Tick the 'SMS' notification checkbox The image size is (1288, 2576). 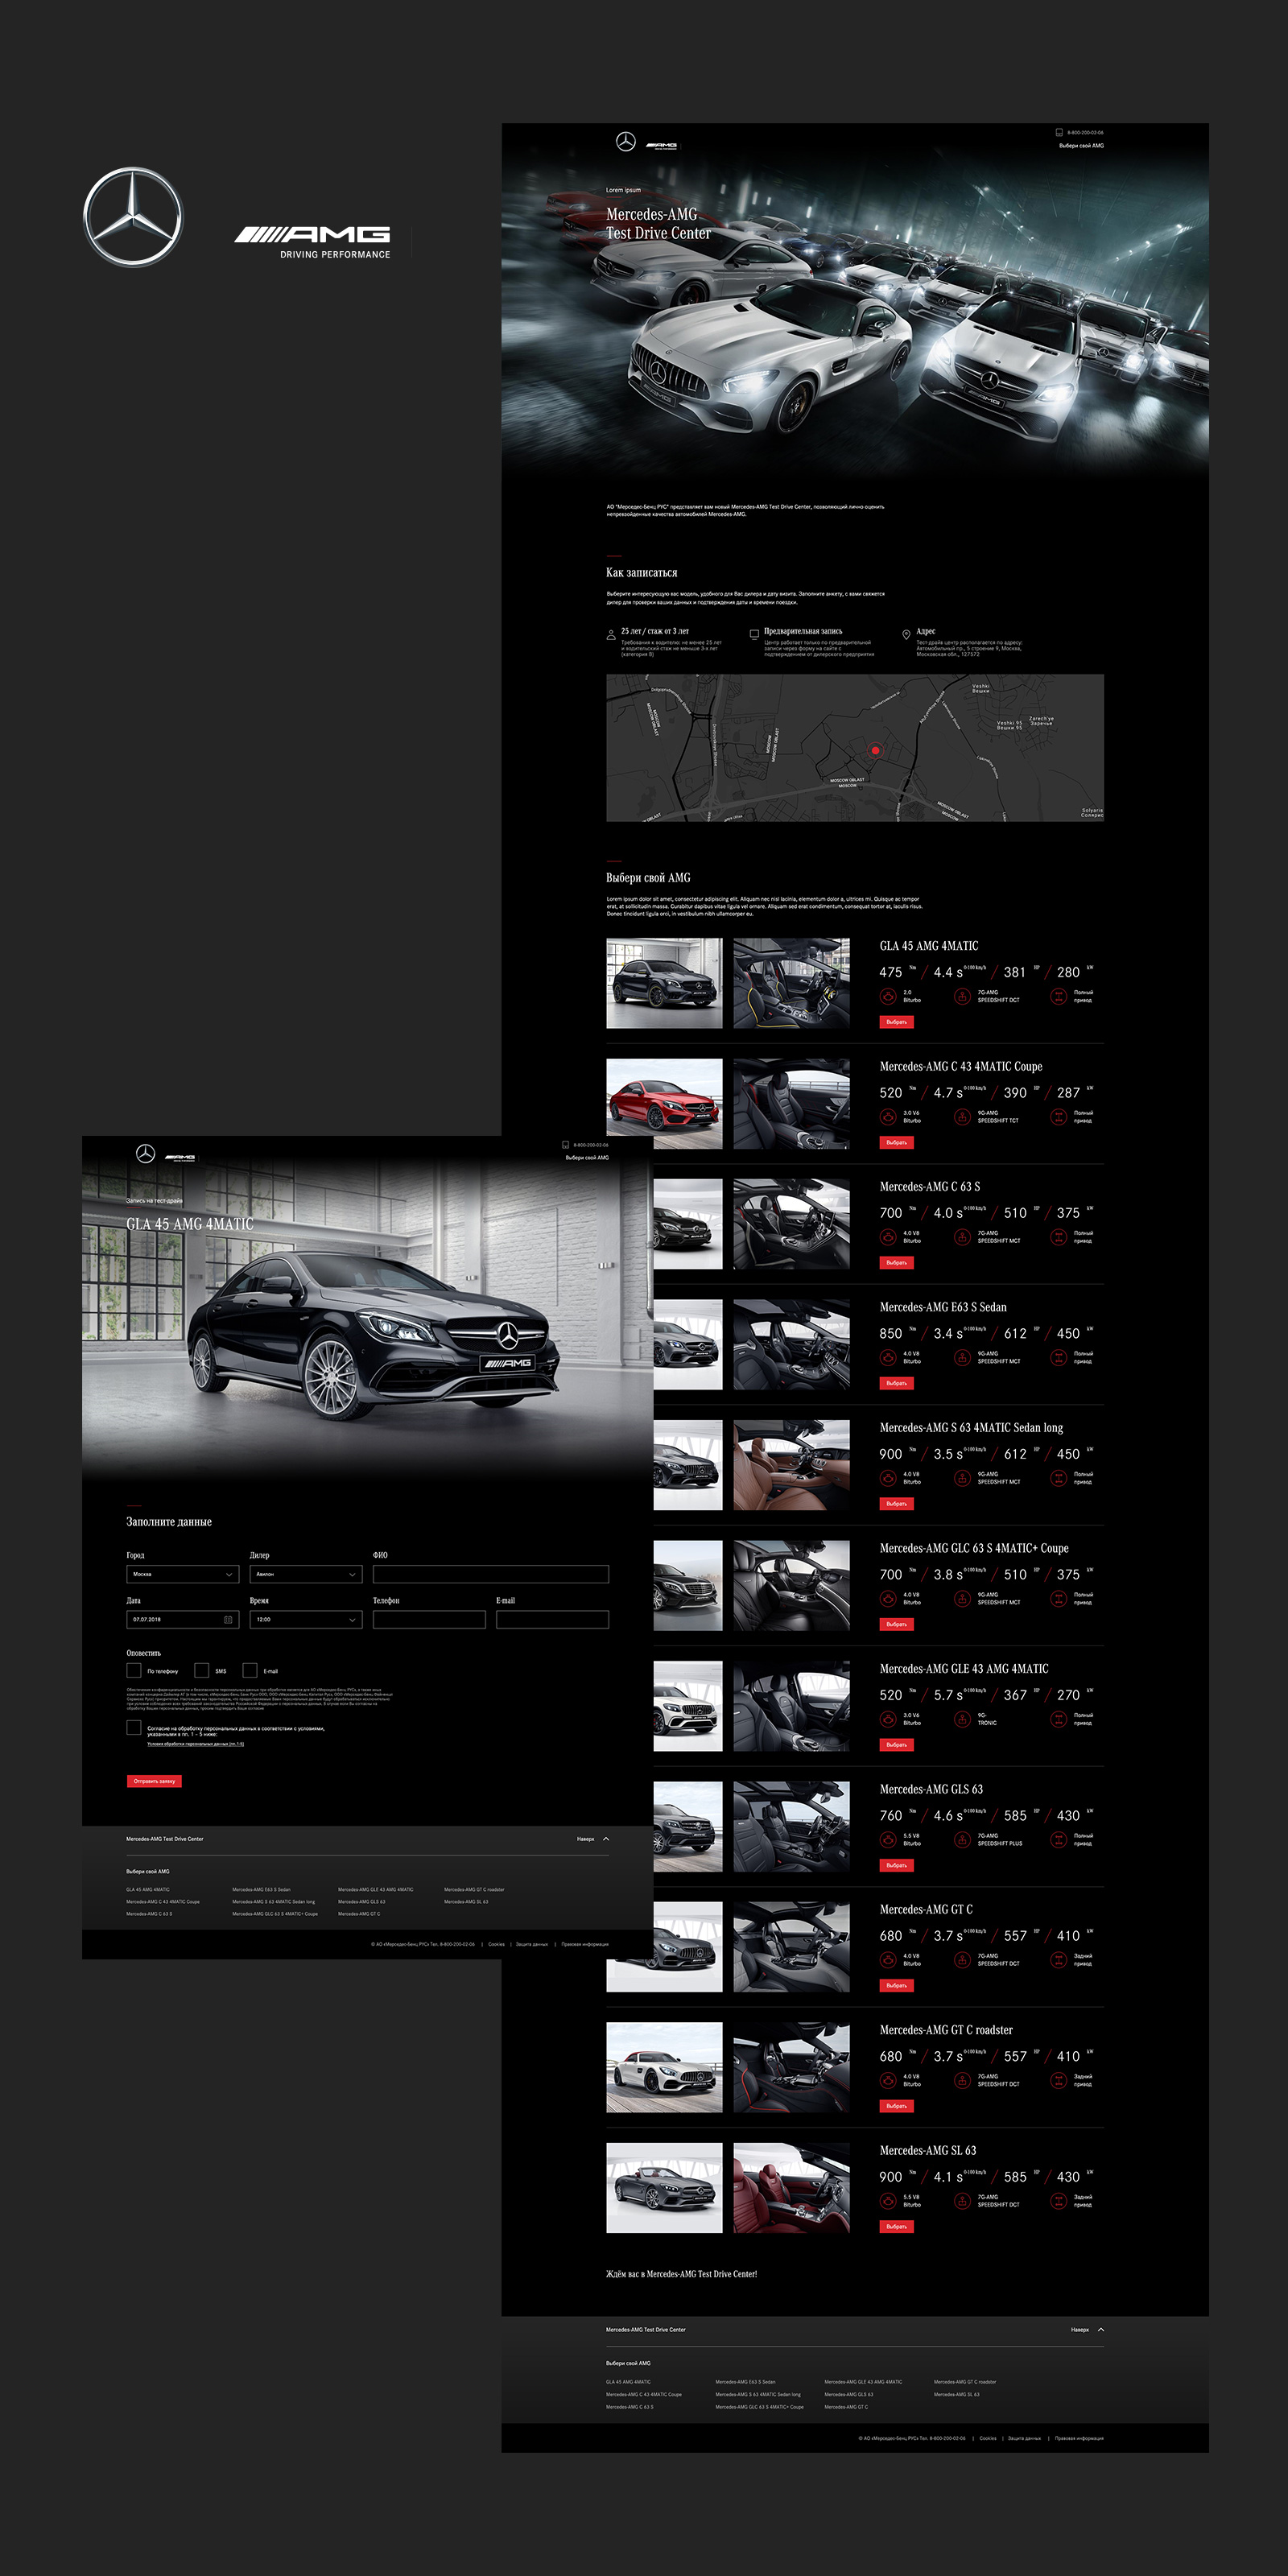pyautogui.click(x=202, y=1670)
